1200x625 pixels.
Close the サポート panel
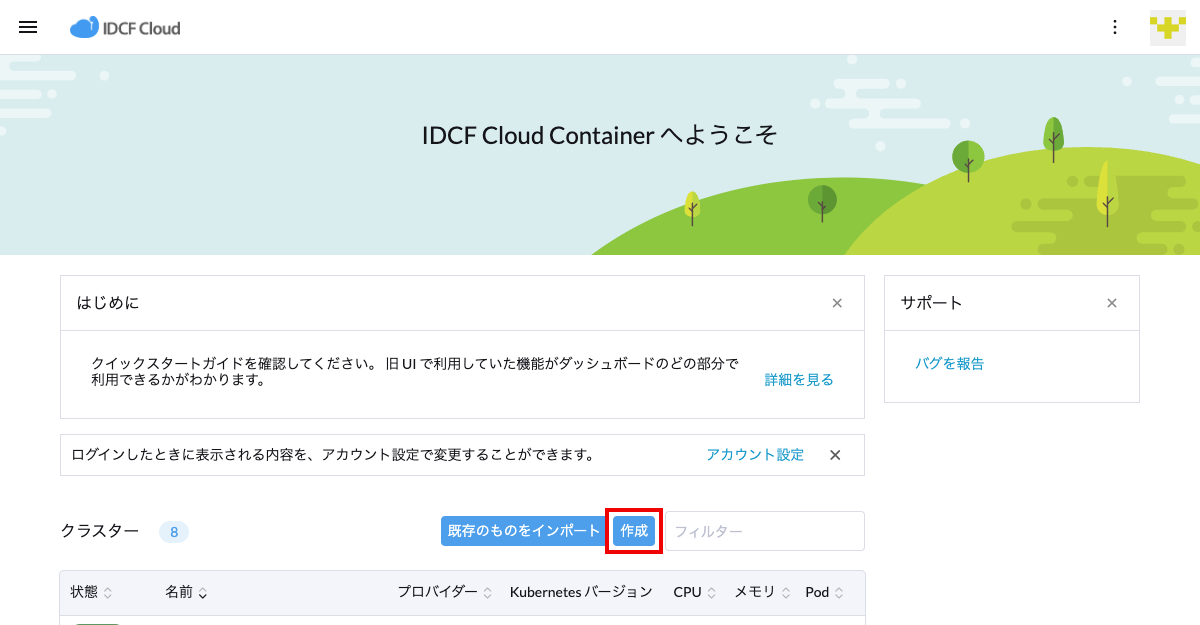pos(1111,303)
